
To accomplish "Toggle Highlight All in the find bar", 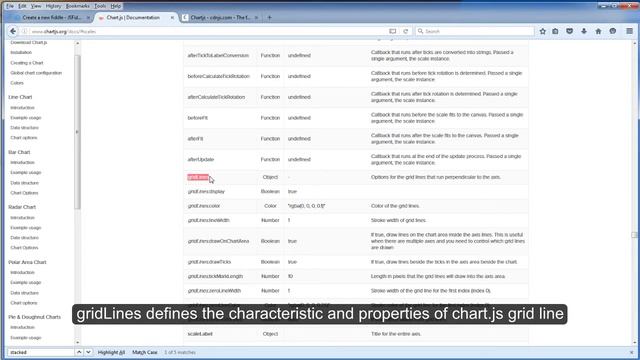I will (111, 352).
